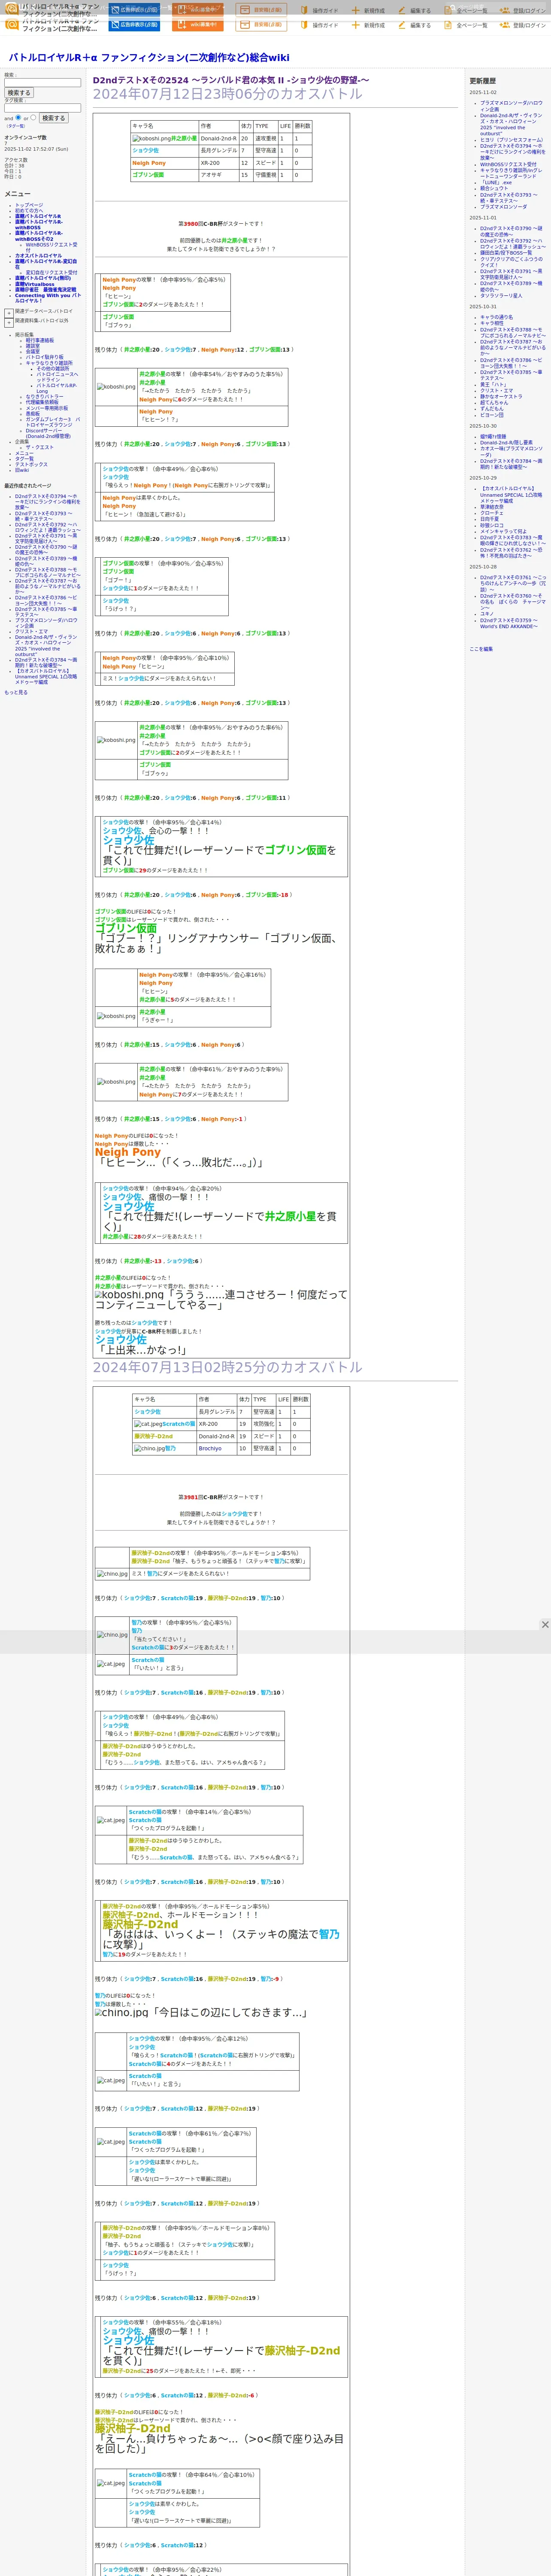Open メインキャラって何よ link
551x2576 pixels.
coord(503,531)
